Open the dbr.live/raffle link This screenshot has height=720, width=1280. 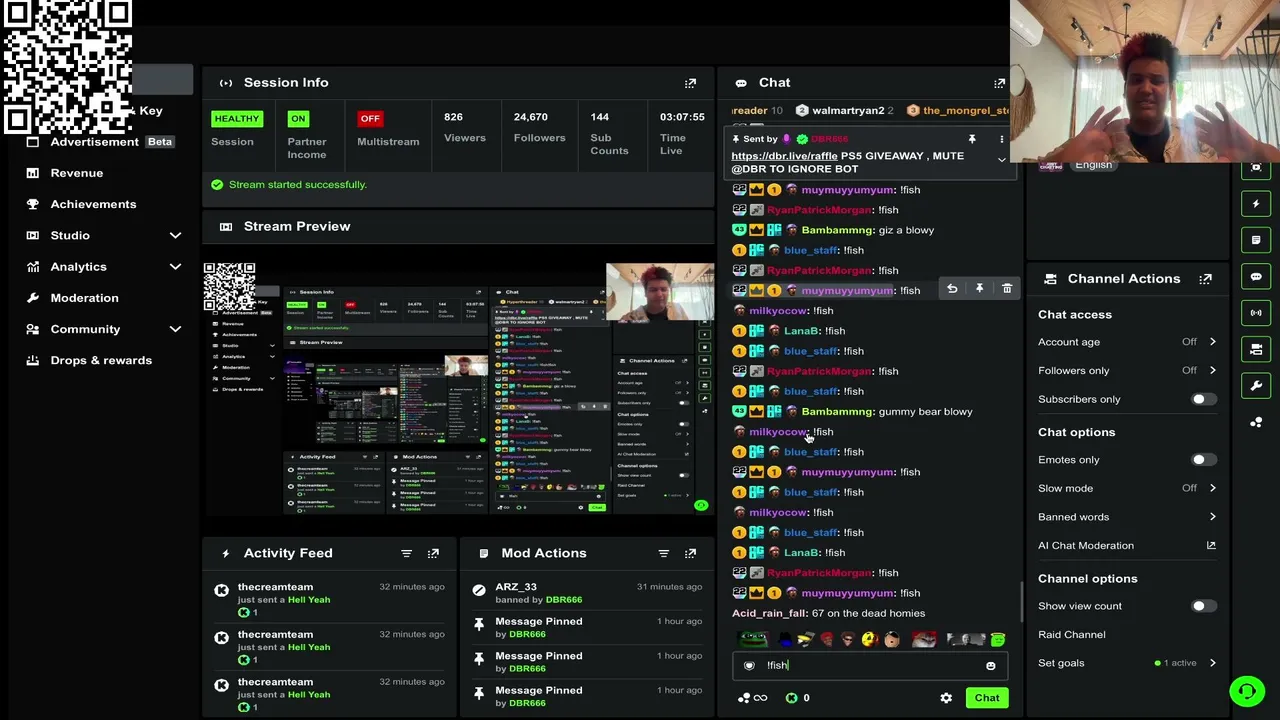click(x=784, y=156)
